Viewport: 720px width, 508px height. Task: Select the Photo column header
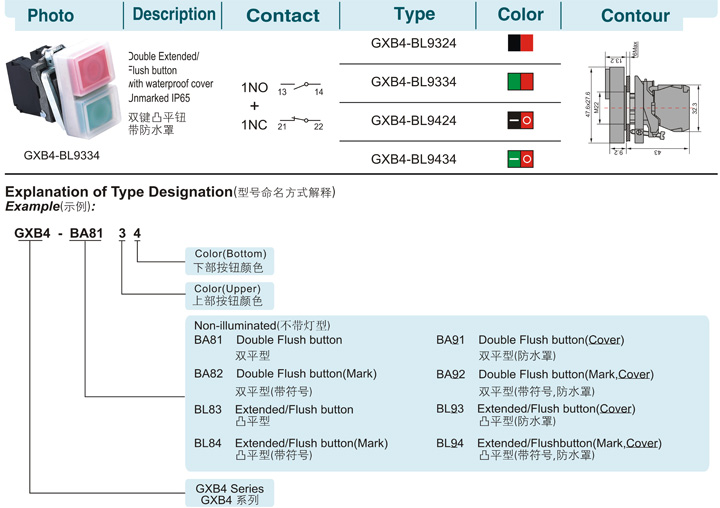click(x=51, y=16)
